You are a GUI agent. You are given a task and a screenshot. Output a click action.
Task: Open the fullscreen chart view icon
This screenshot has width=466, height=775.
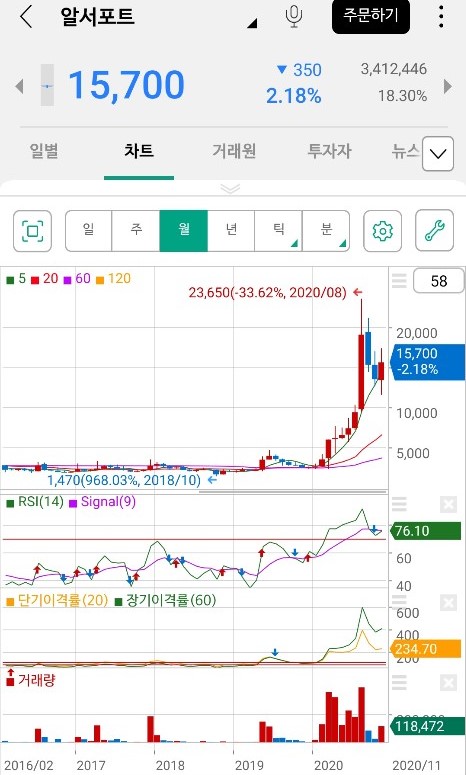(33, 231)
